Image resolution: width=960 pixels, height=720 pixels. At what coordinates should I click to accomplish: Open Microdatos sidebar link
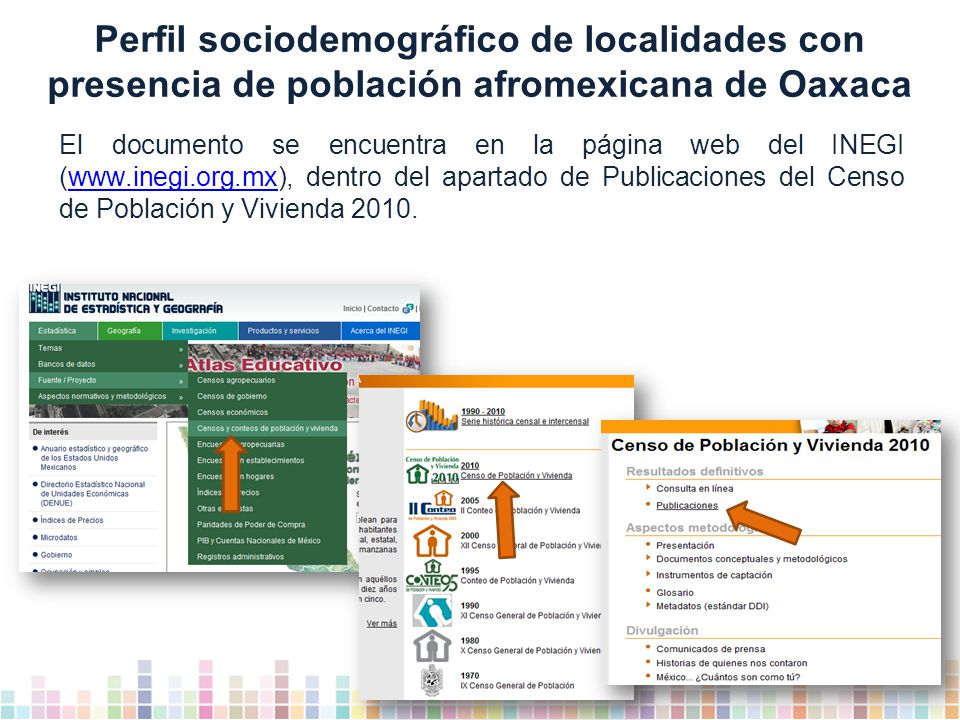59,537
